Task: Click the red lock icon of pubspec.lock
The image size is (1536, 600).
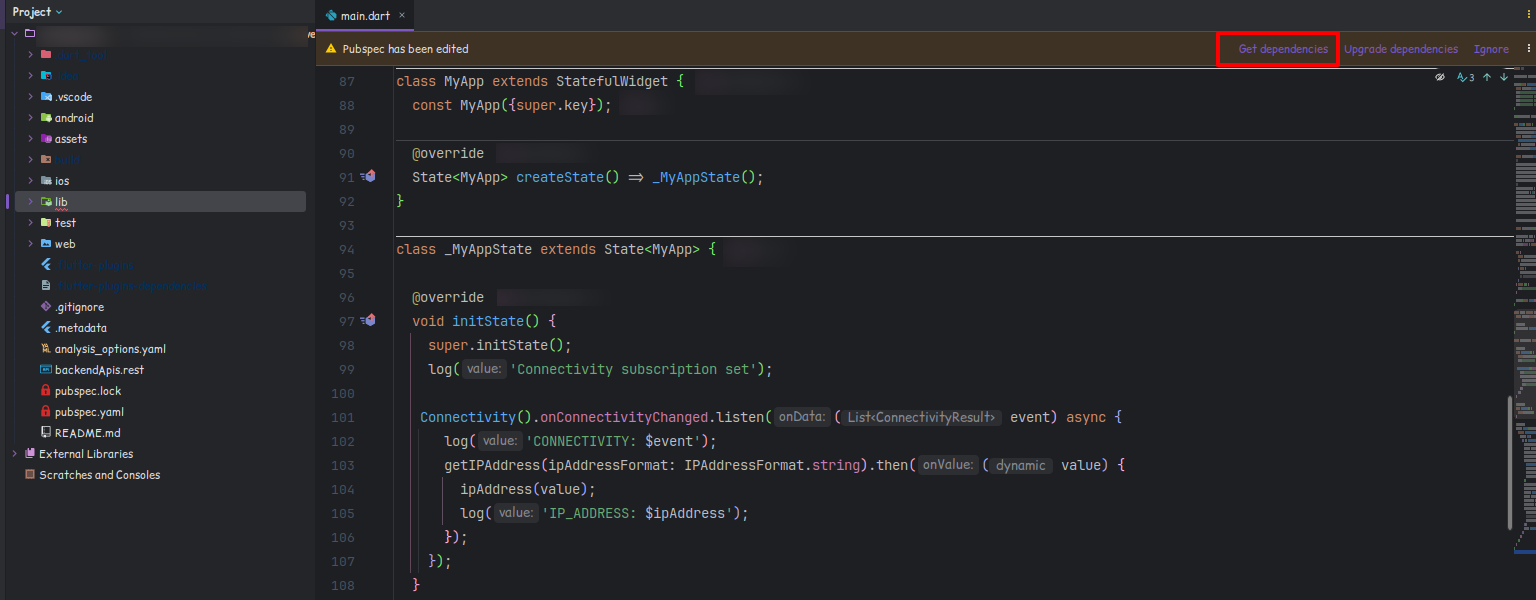Action: [46, 391]
